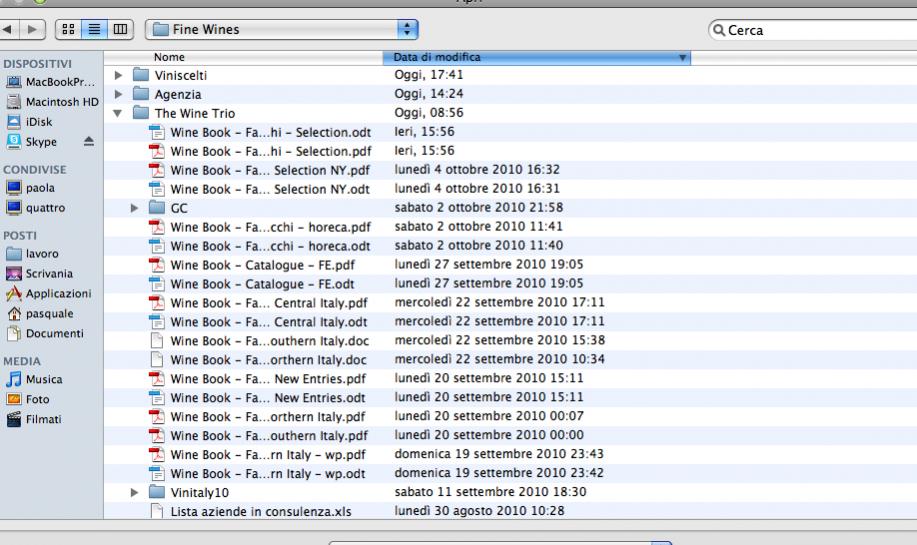Open Applicazioni in the sidebar

point(49,294)
